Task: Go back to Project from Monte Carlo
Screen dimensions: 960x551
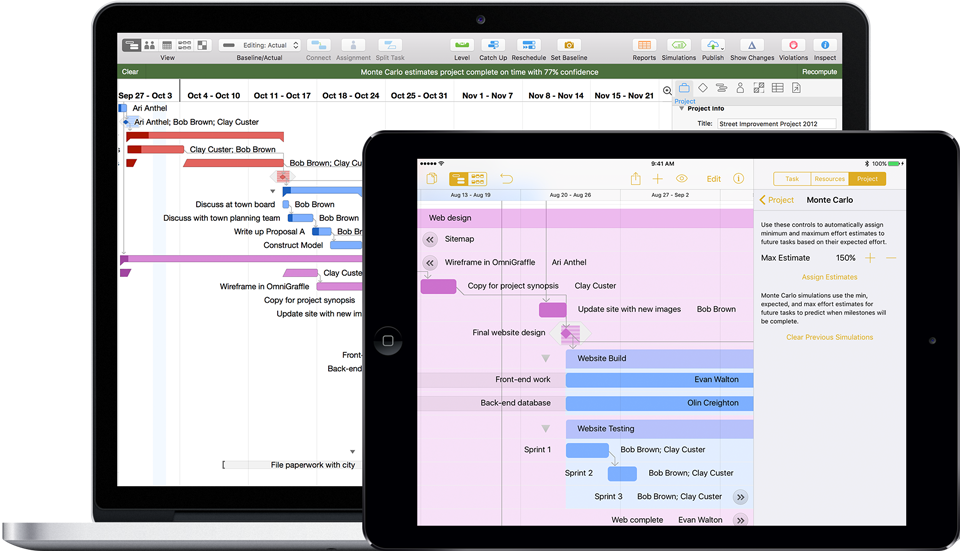Action: point(776,200)
